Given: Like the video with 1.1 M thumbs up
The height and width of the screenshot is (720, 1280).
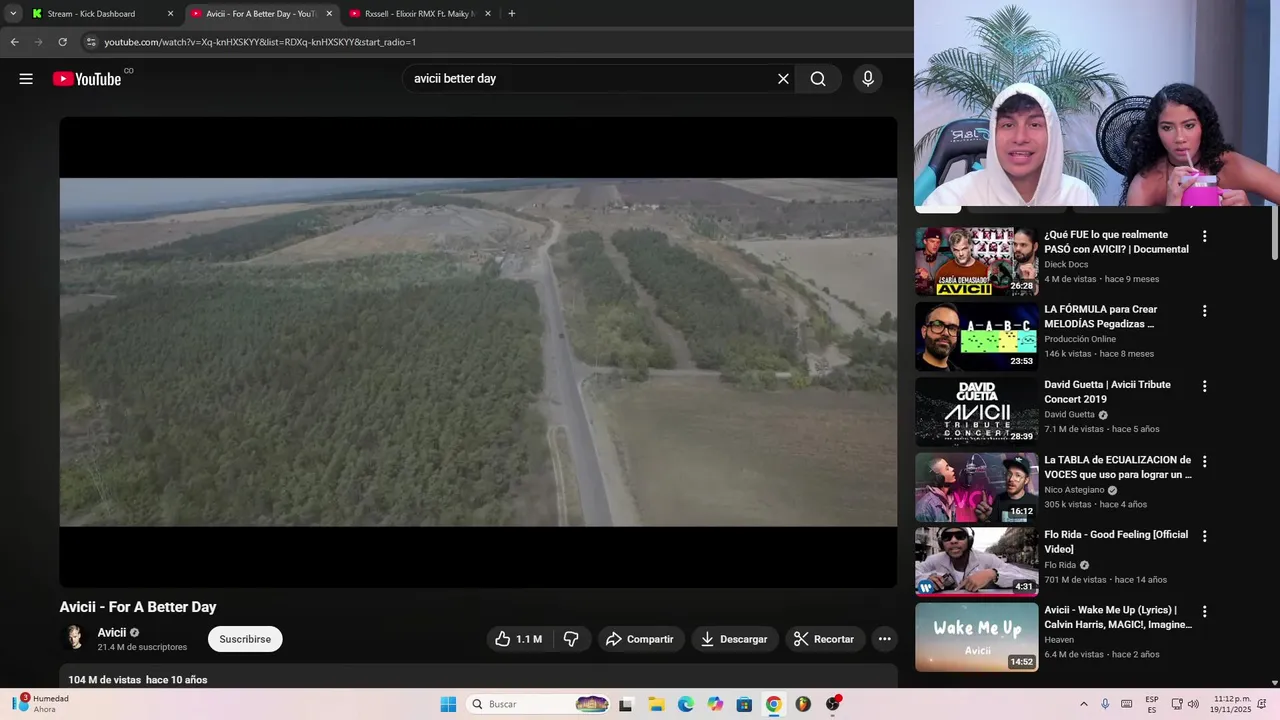Looking at the screenshot, I should (x=518, y=639).
